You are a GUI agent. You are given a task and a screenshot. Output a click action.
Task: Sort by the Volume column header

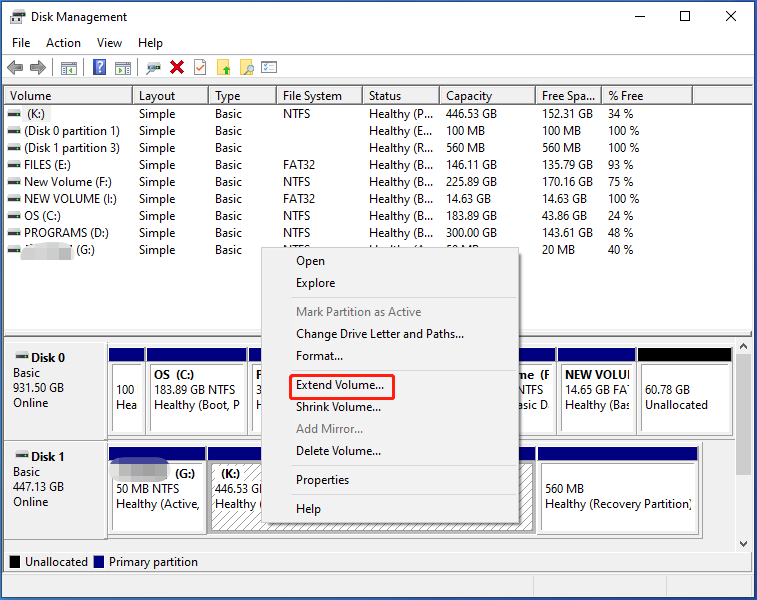click(x=68, y=96)
